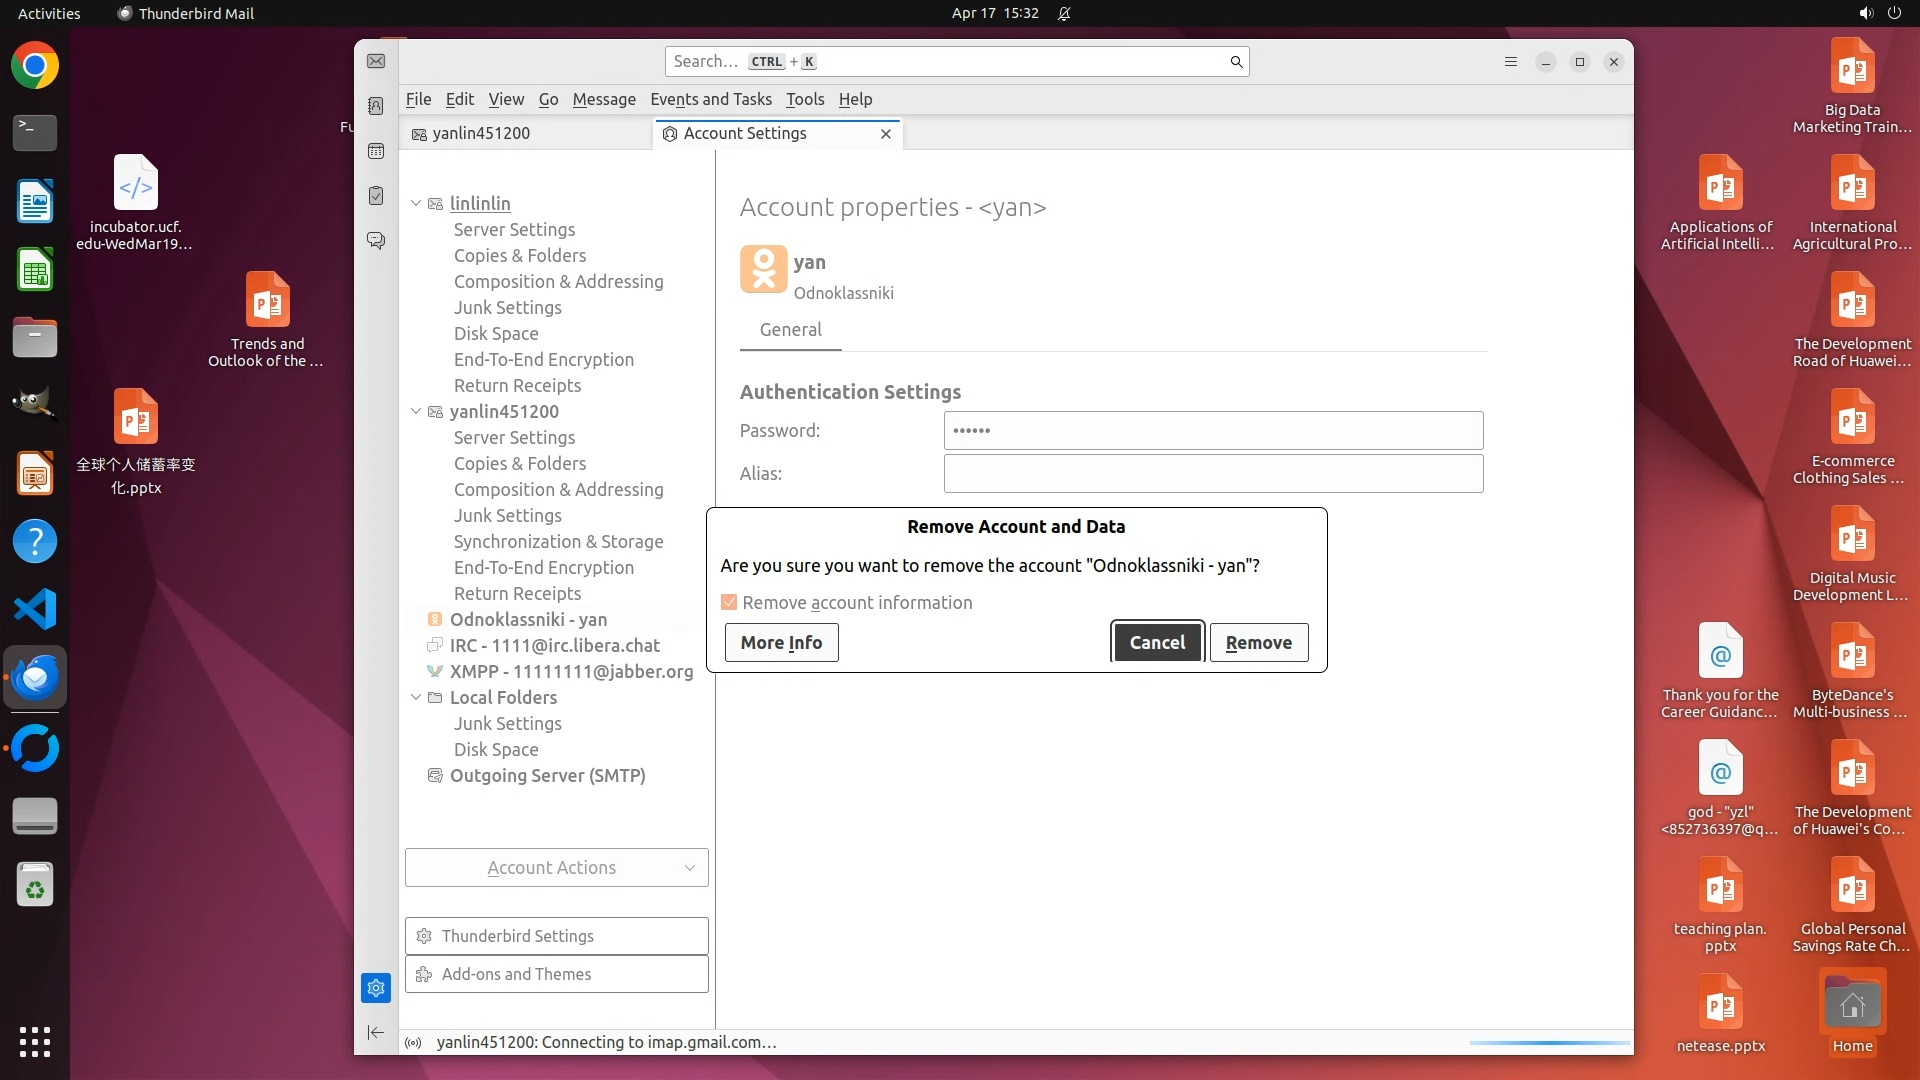Open the Thunderbird hamburger app menu
1920x1080 pixels.
[x=1511, y=62]
